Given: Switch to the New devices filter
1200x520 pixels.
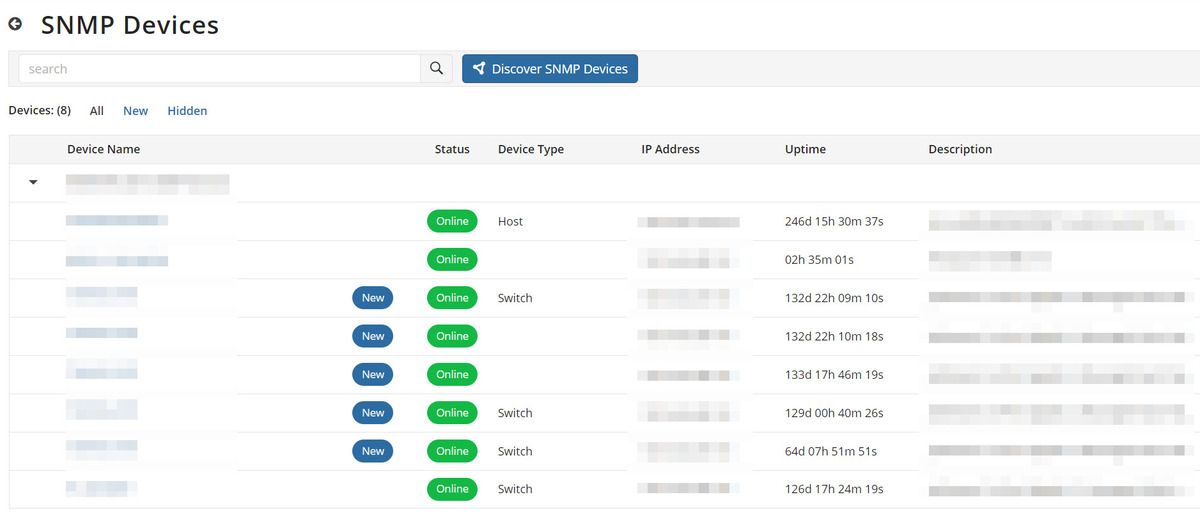Looking at the screenshot, I should [135, 111].
